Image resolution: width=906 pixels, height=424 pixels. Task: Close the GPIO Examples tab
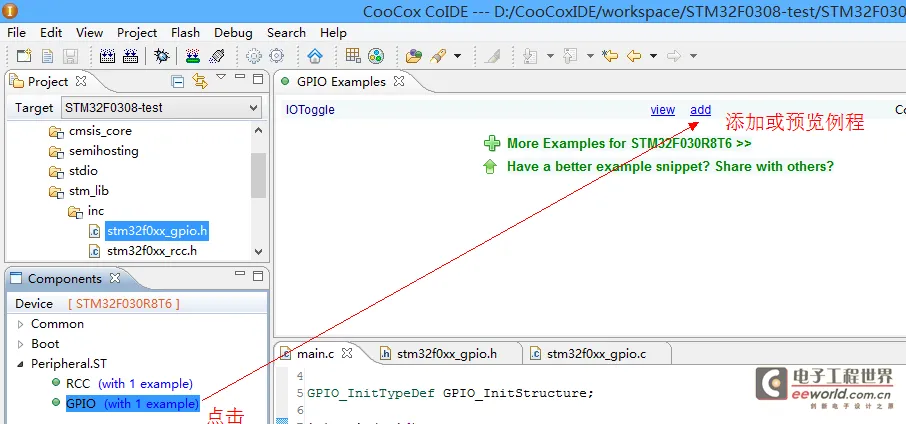click(x=399, y=81)
